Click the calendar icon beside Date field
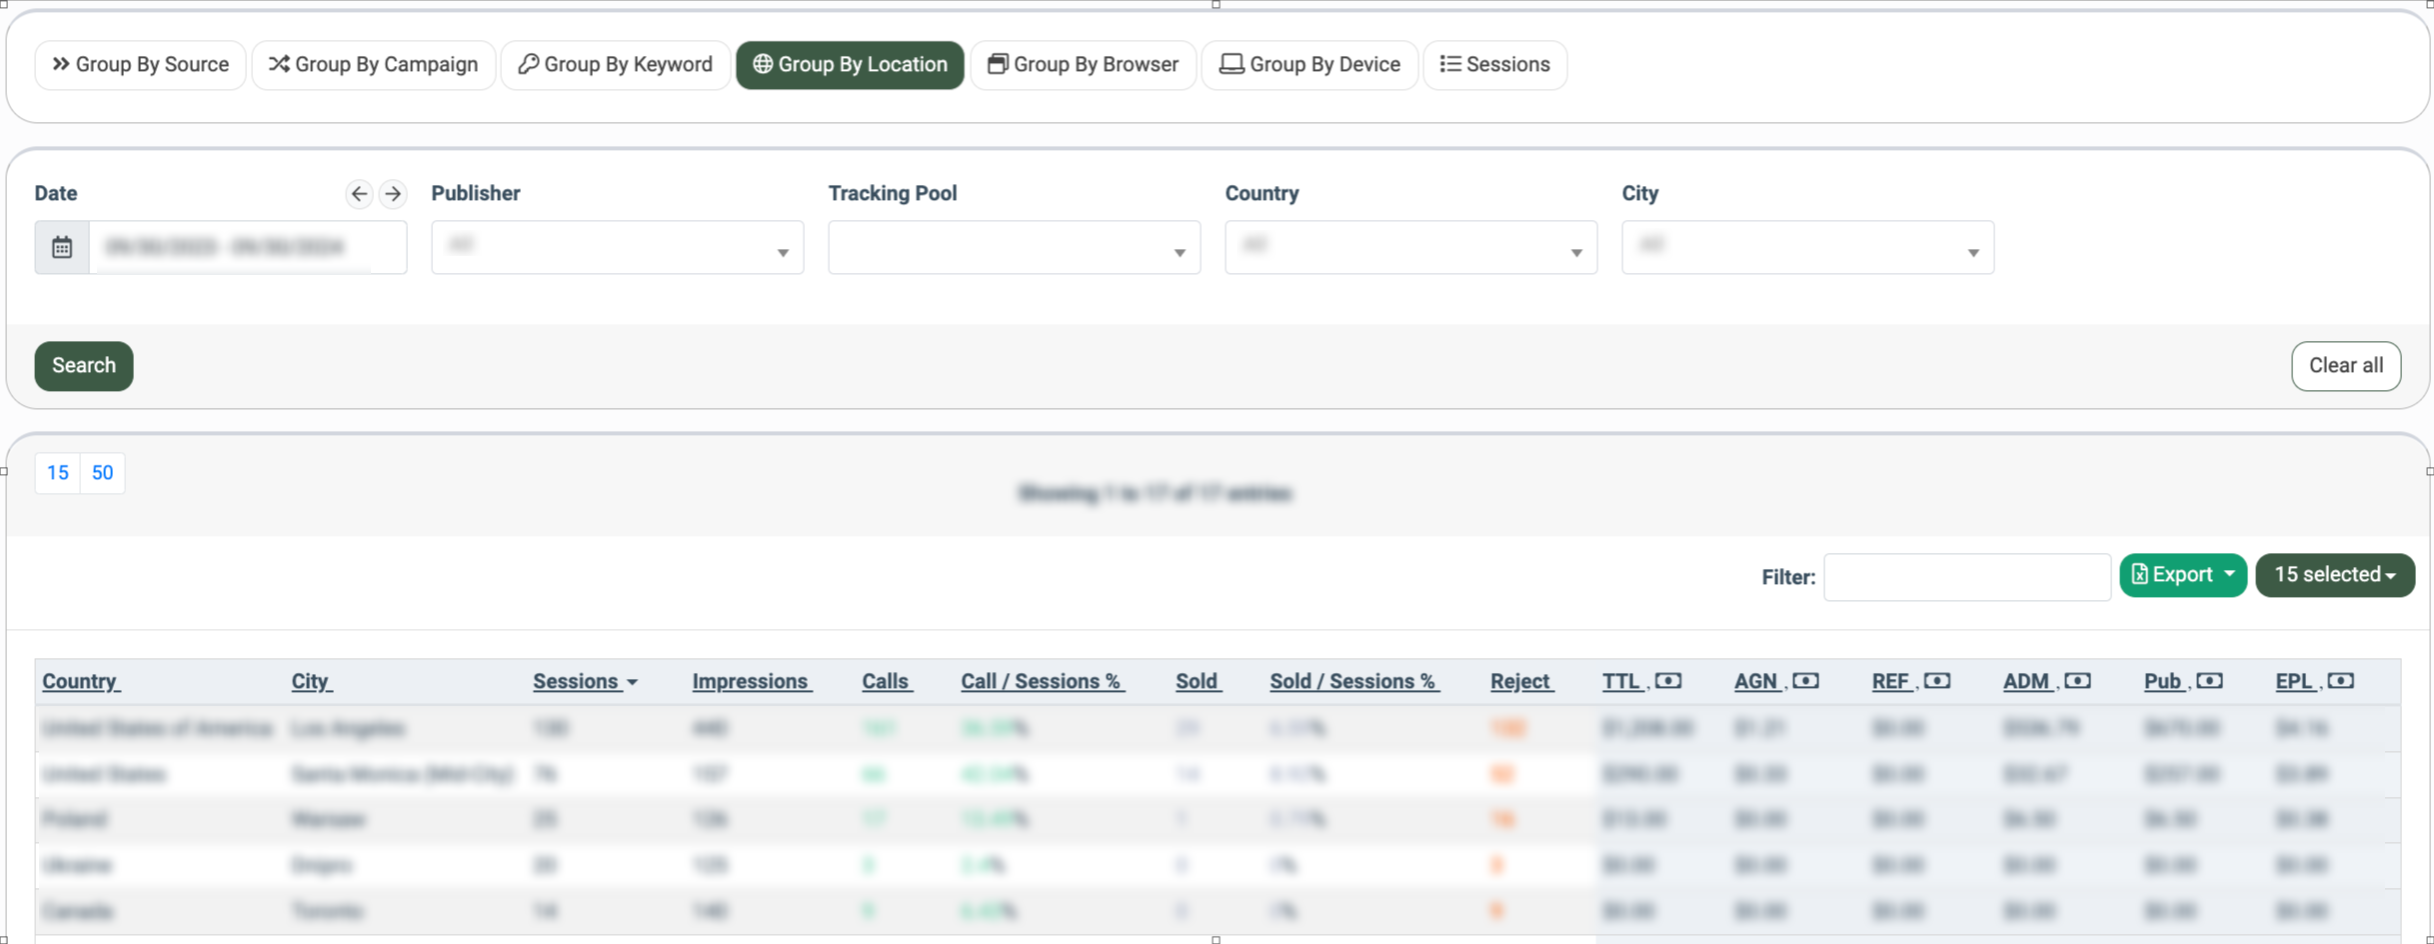This screenshot has width=2434, height=944. [62, 247]
